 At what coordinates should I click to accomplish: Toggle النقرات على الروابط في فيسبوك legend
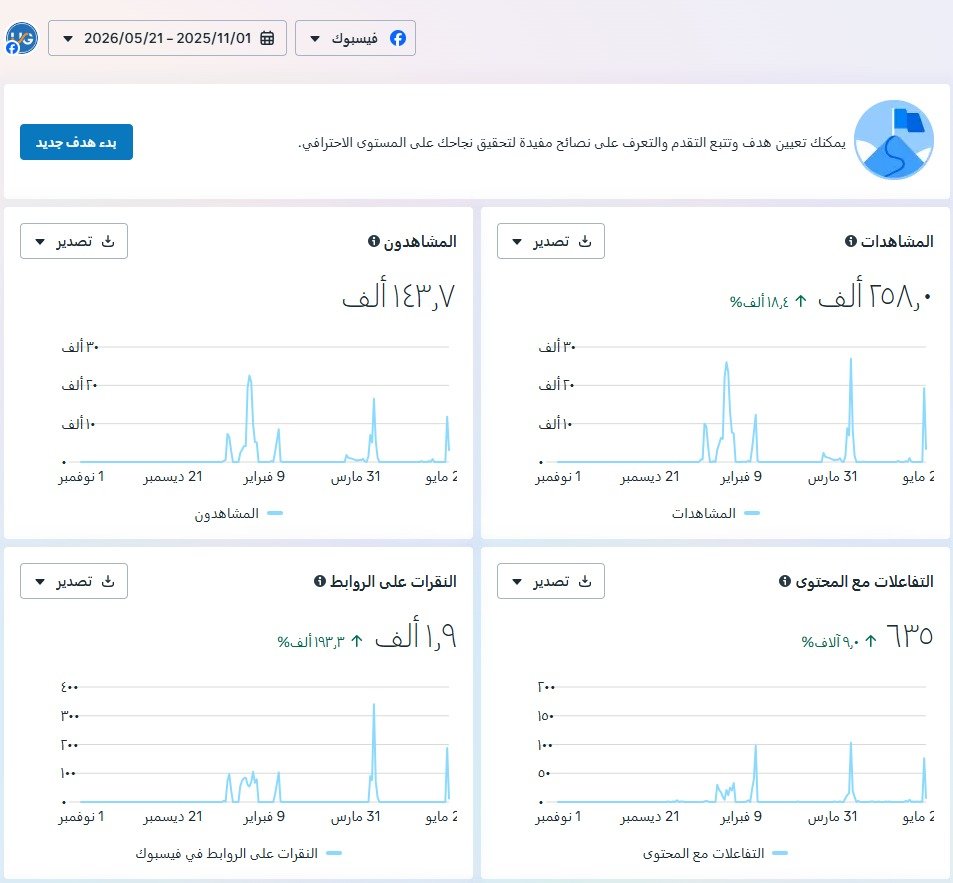(x=238, y=854)
